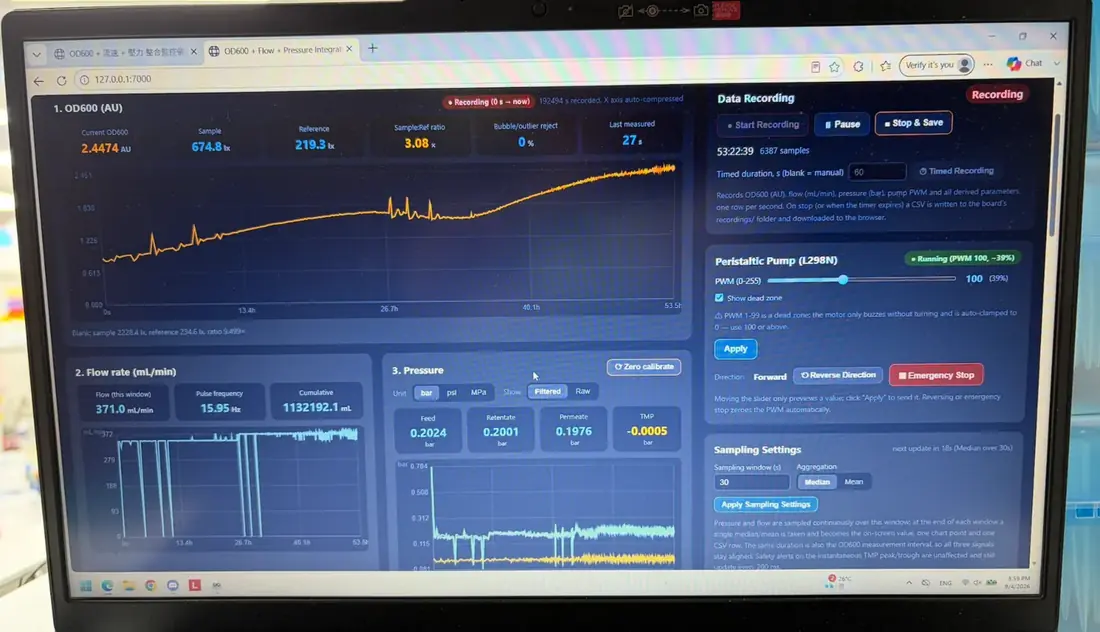The image size is (1100, 632).
Task: Click Feed pressure value 0.2024
Action: pyautogui.click(x=428, y=433)
